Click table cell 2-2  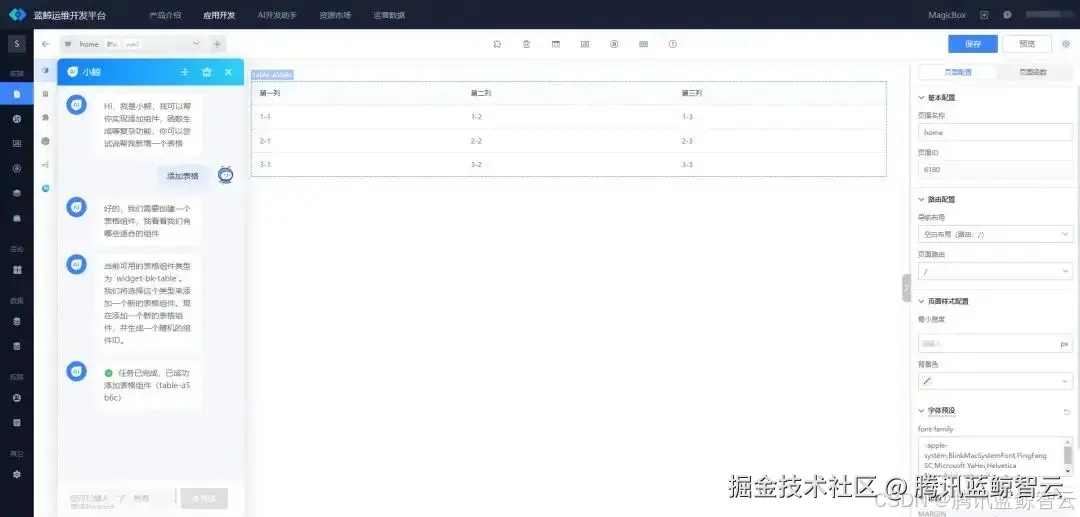pos(475,140)
